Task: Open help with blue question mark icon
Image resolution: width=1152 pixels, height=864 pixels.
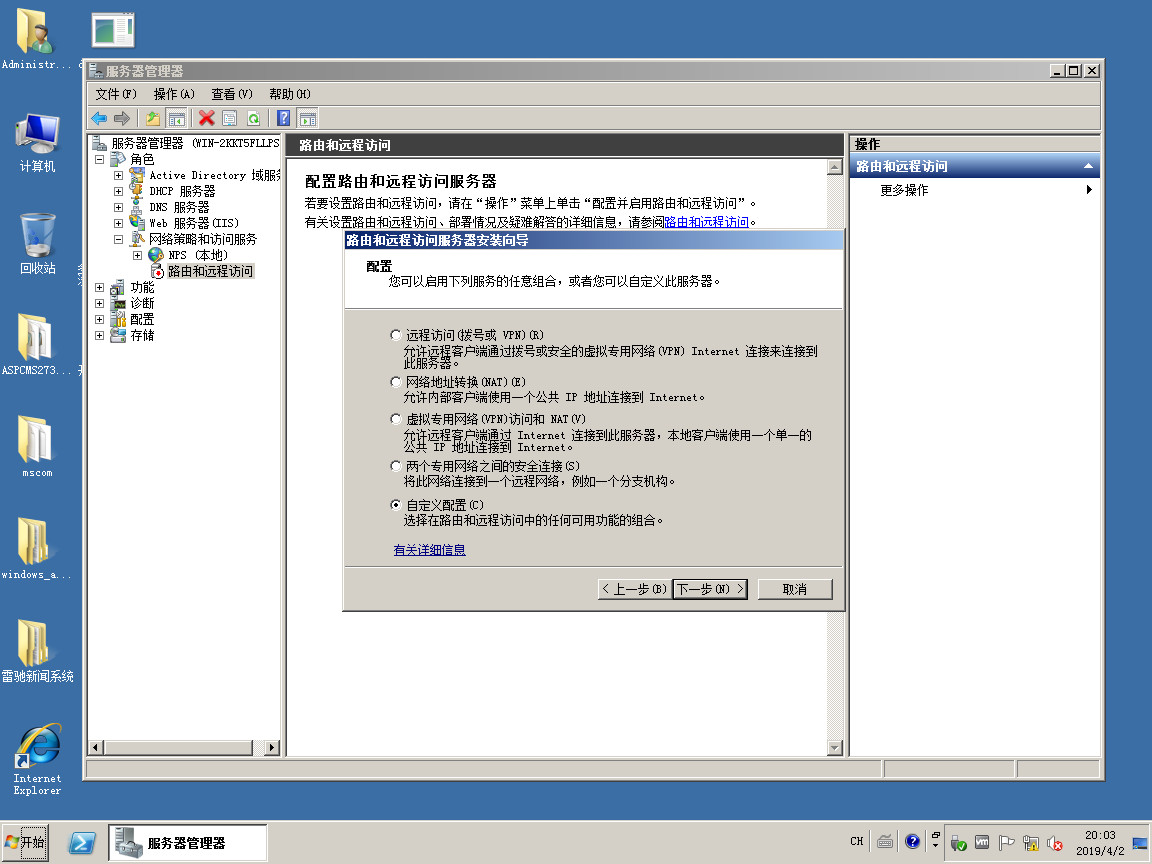Action: pos(284,118)
